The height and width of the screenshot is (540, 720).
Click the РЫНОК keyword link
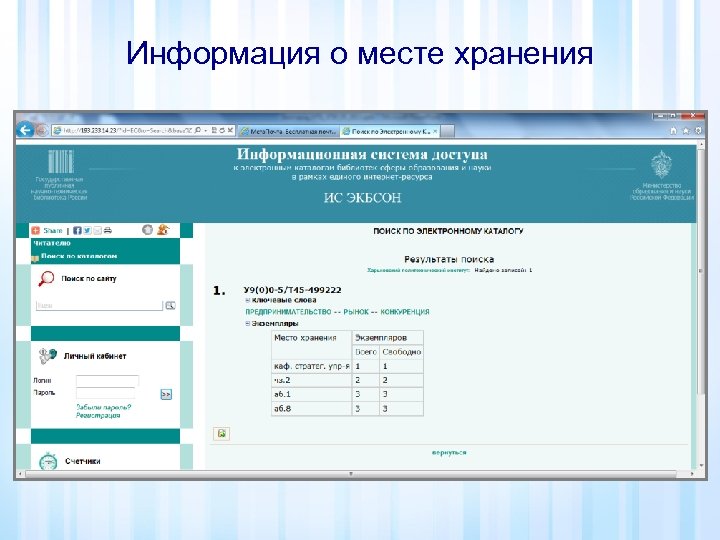pyautogui.click(x=356, y=312)
